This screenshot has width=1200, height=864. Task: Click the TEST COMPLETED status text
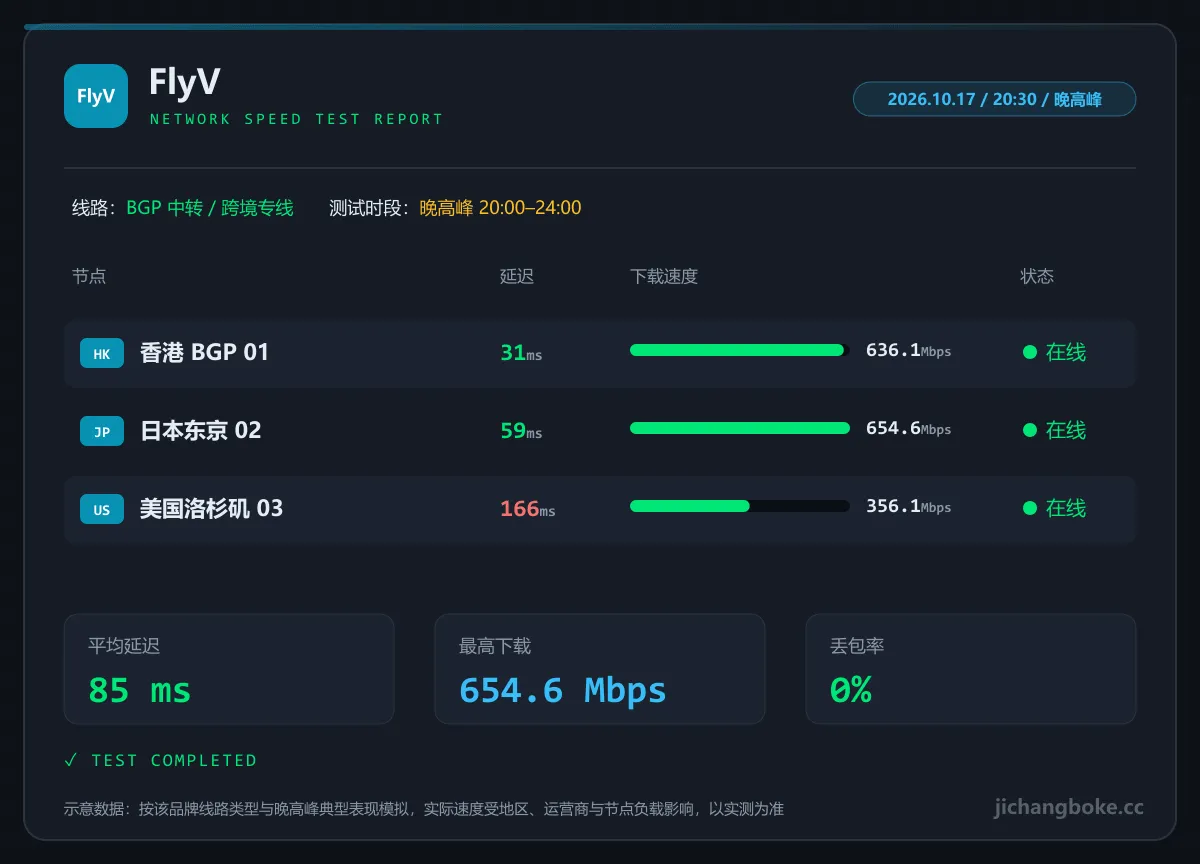174,761
